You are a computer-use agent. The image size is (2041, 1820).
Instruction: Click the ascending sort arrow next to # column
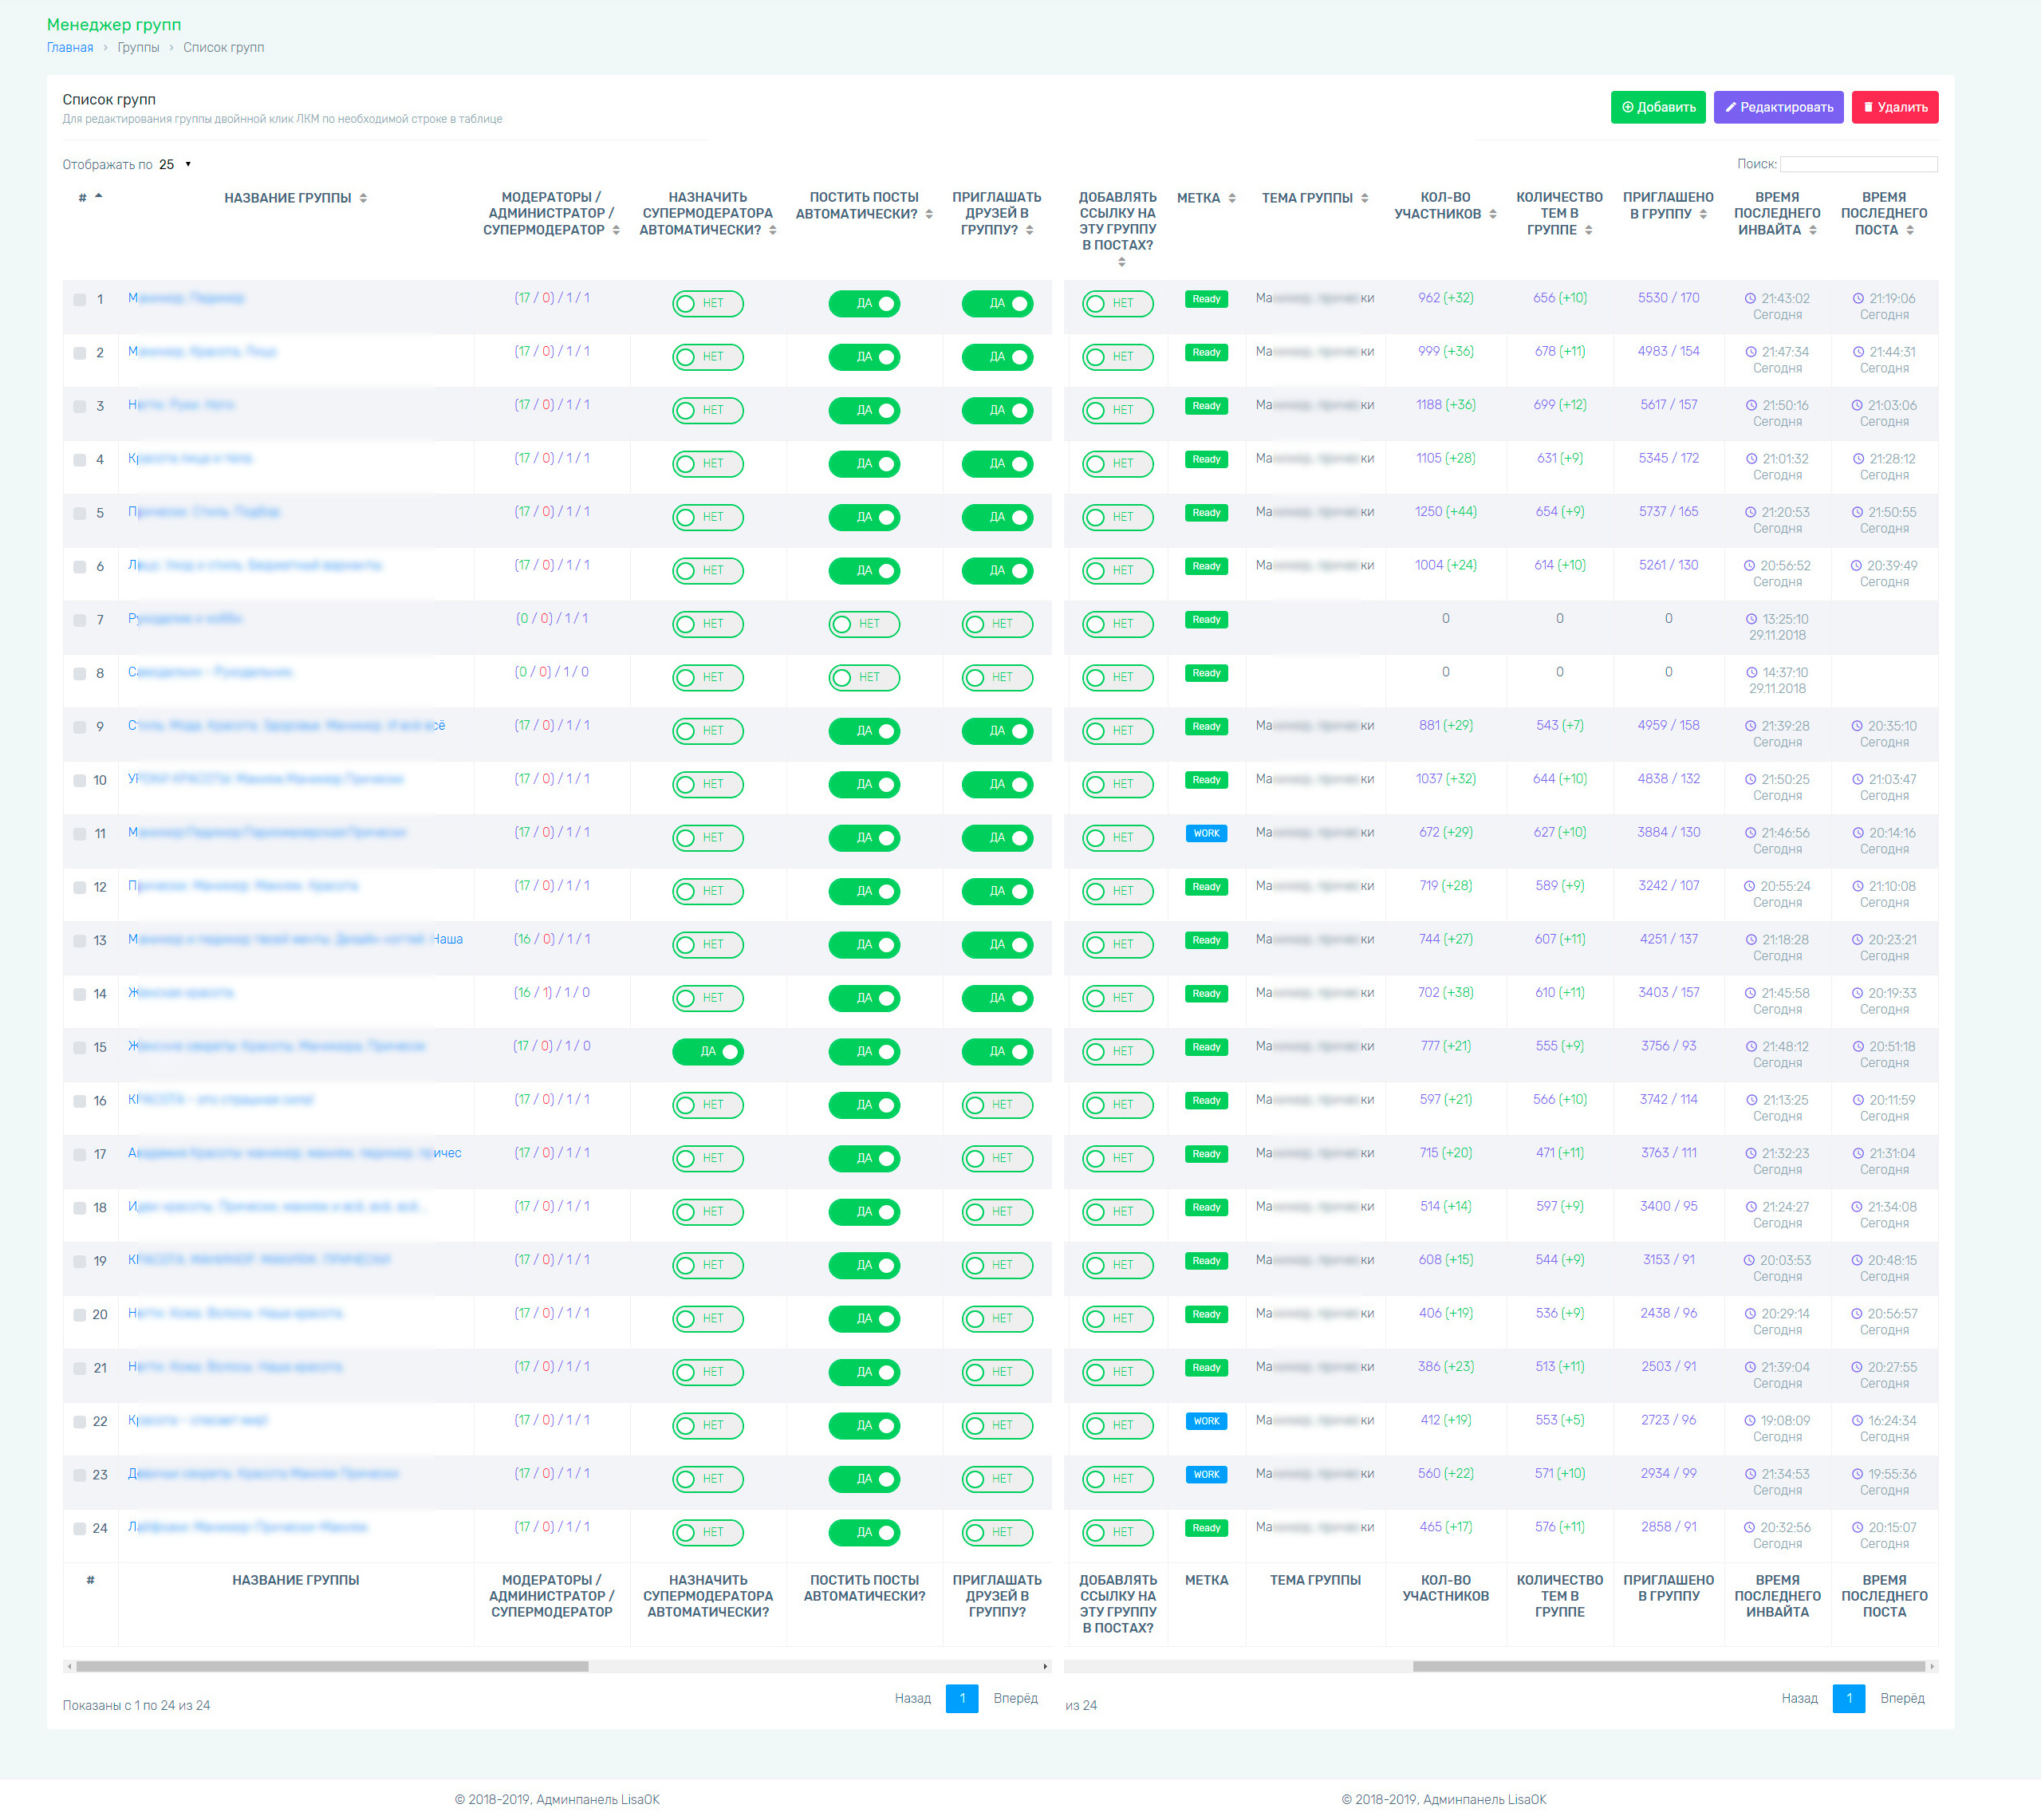98,197
